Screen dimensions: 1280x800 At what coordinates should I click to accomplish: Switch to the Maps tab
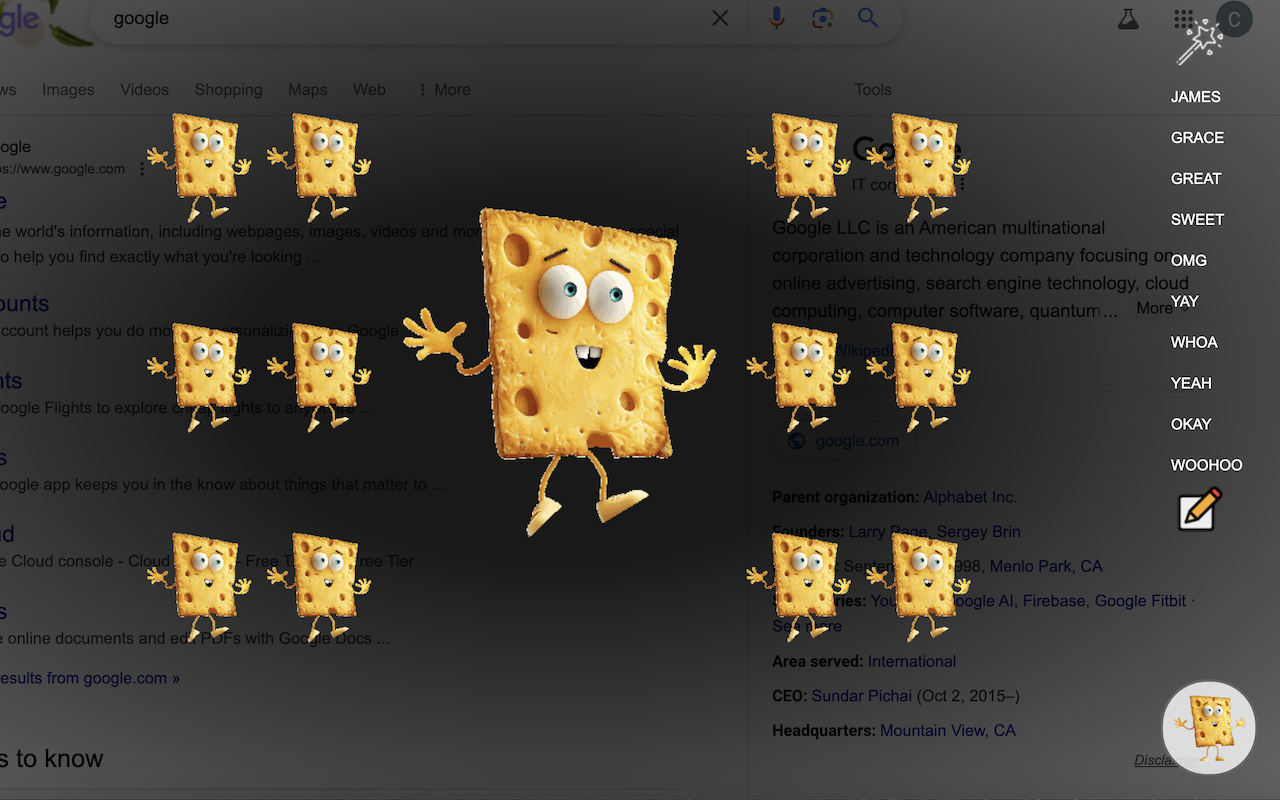tap(308, 90)
